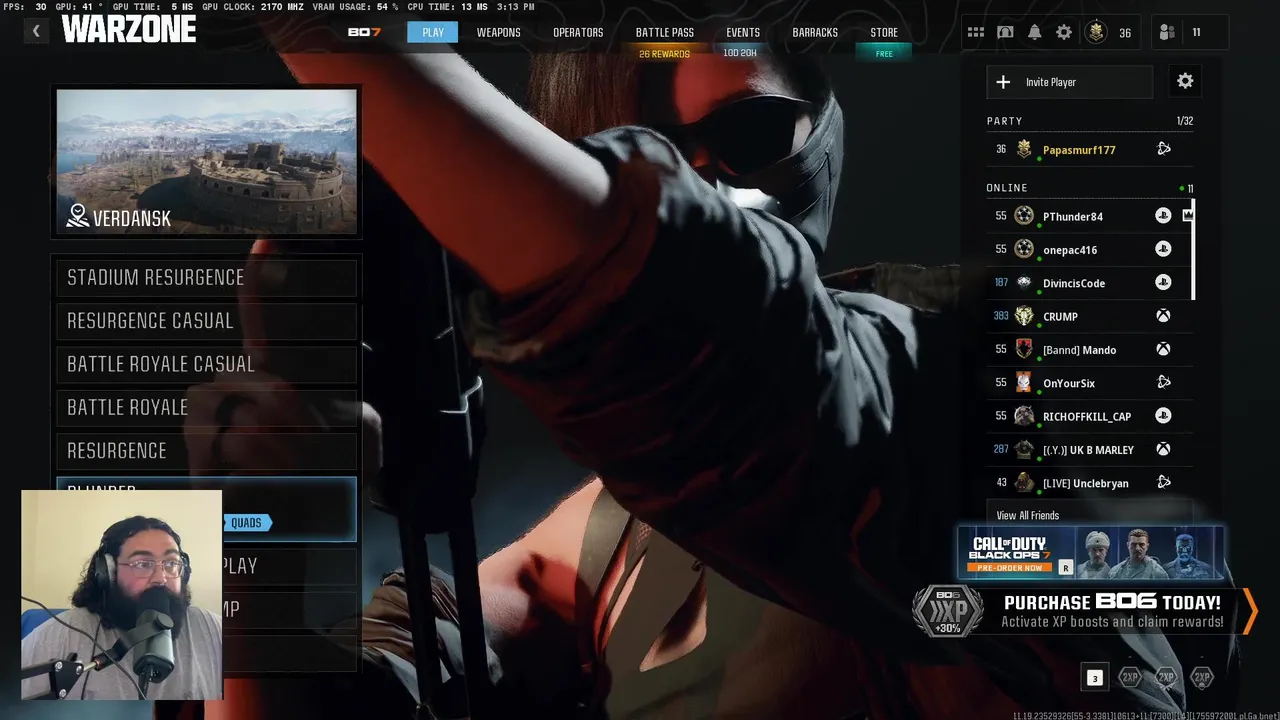Select RESURGENCE CASUAL mode
This screenshot has width=1280, height=720.
point(206,321)
